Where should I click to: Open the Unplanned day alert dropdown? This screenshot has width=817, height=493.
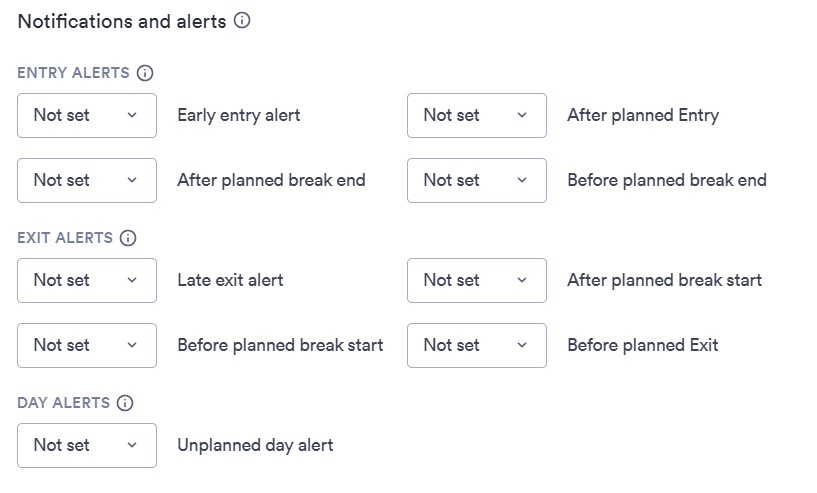click(87, 446)
